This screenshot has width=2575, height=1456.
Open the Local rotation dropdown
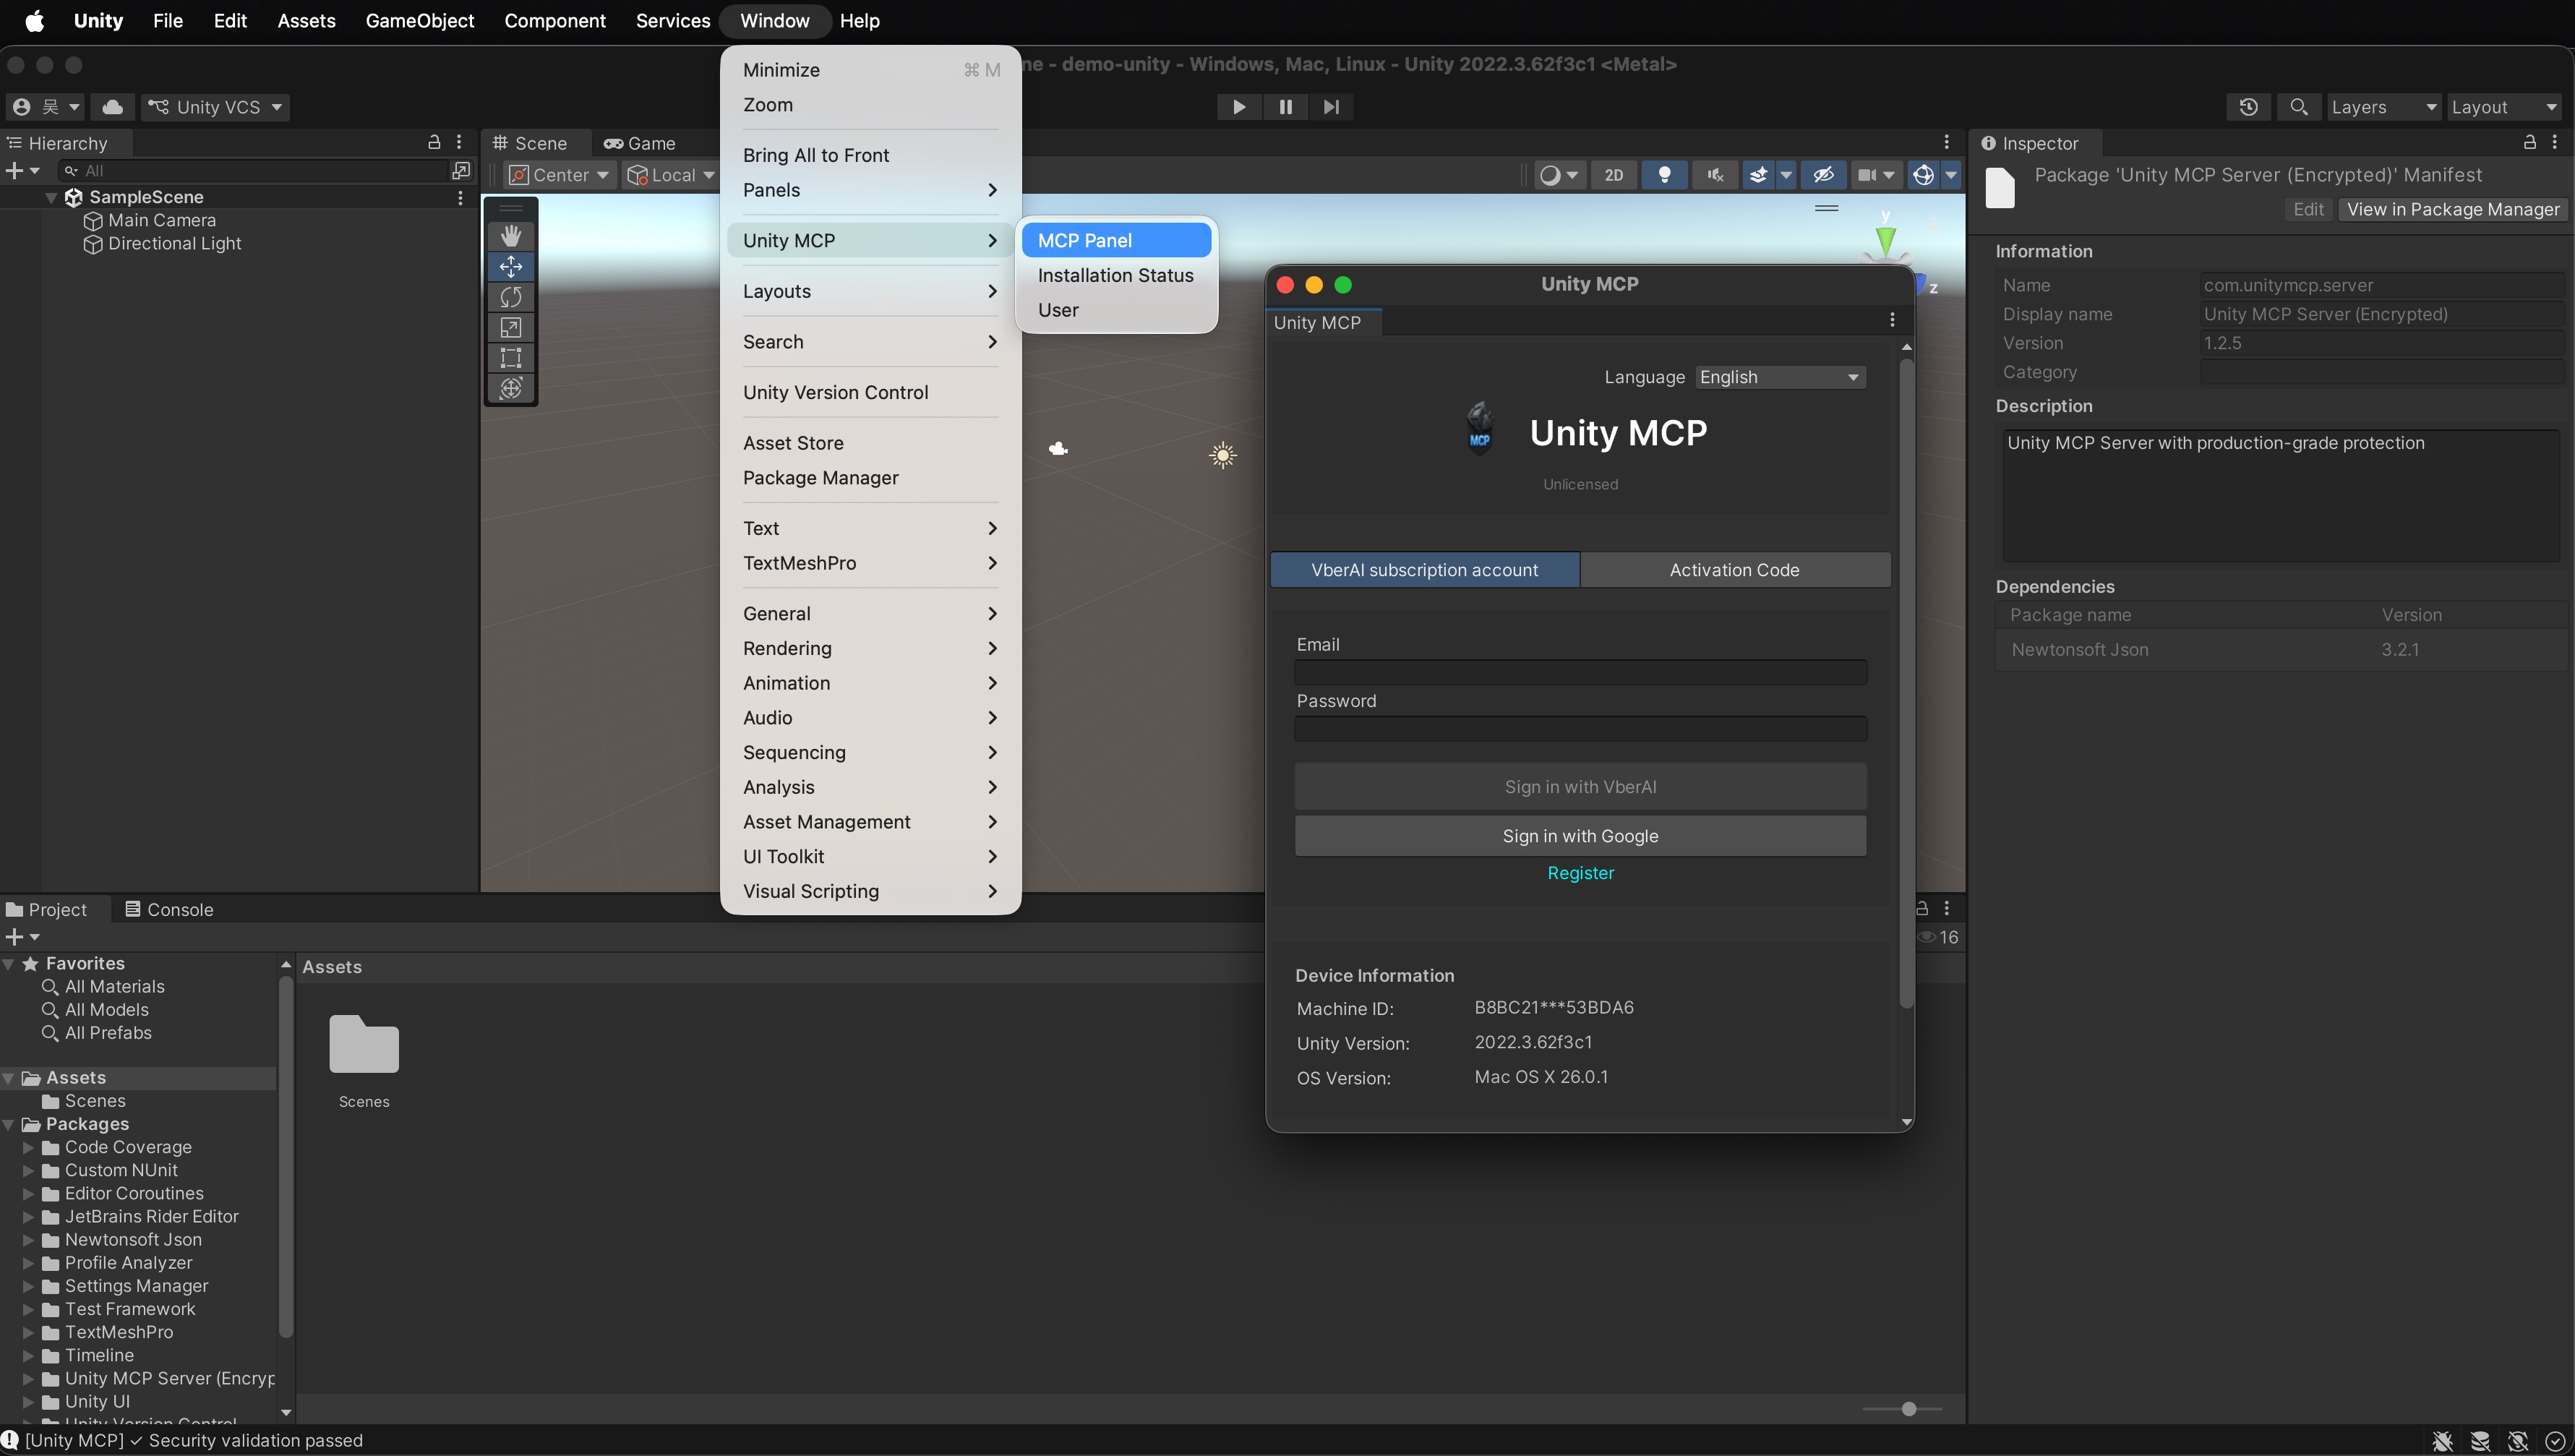tap(671, 175)
